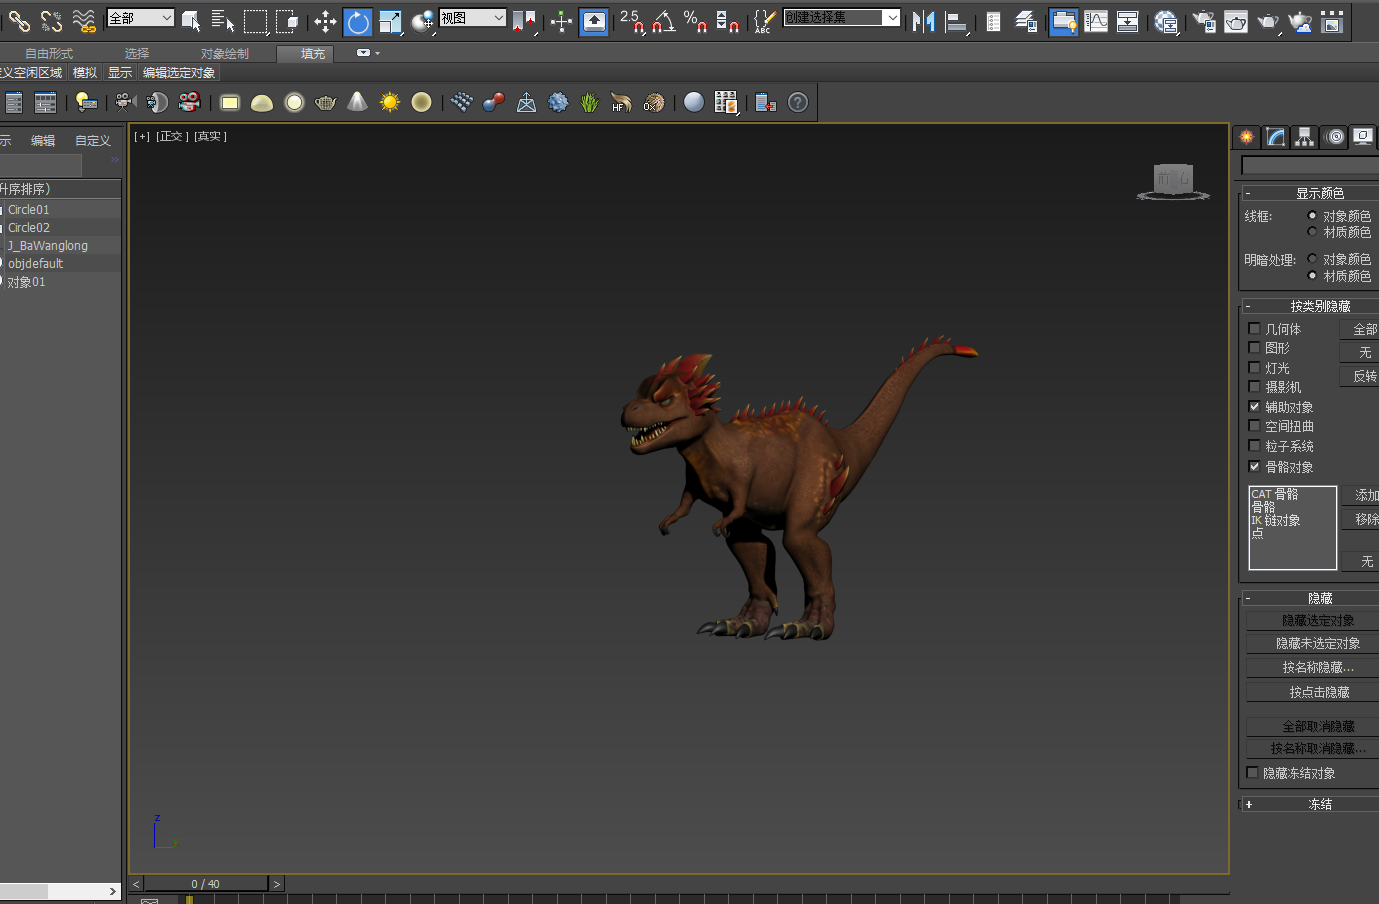1379x904 pixels.
Task: Enable the 几何体 hide checkbox
Action: click(1254, 329)
